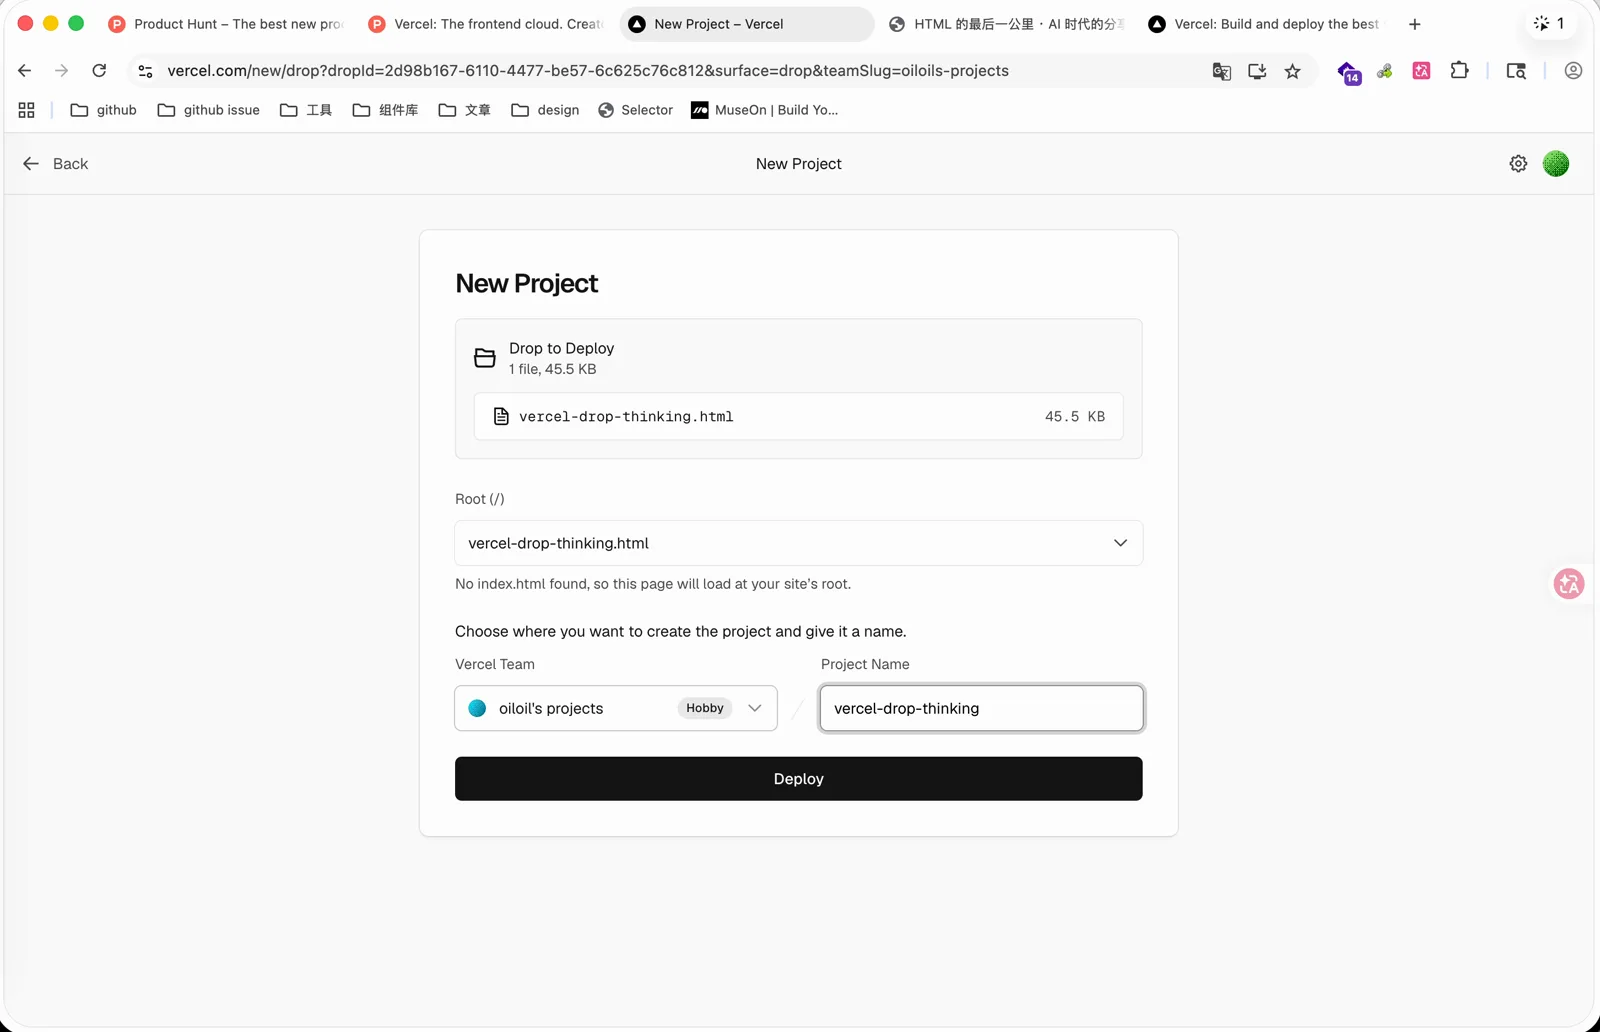Click the sparkle icon beside 1 in tab strip
The width and height of the screenshot is (1600, 1032).
1541,23
